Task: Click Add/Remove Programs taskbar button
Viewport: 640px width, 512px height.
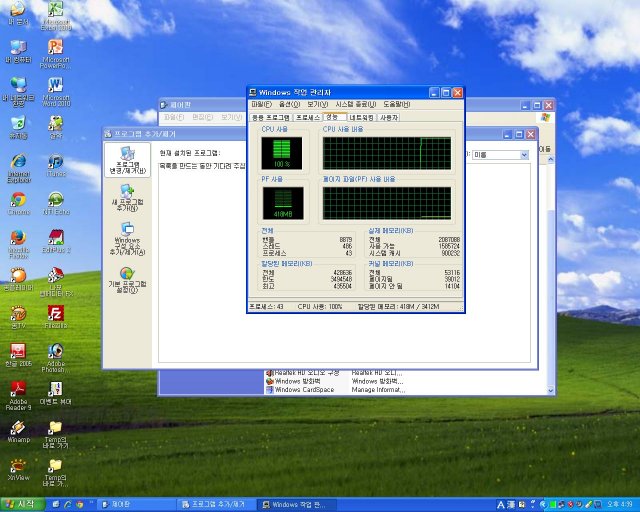Action: (216, 505)
